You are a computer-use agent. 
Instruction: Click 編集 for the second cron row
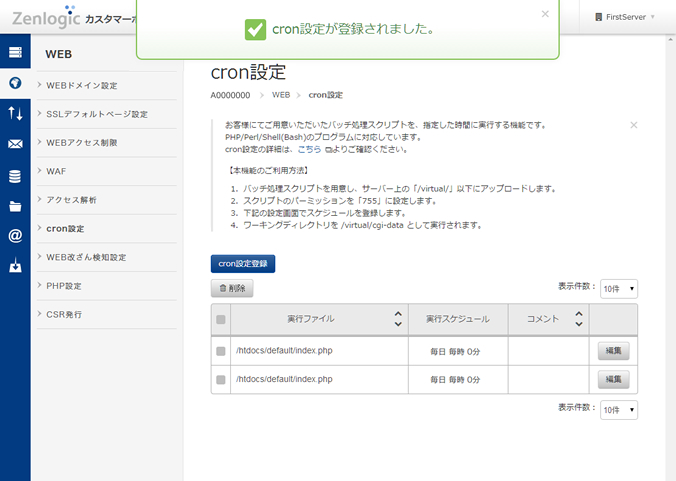click(x=613, y=379)
